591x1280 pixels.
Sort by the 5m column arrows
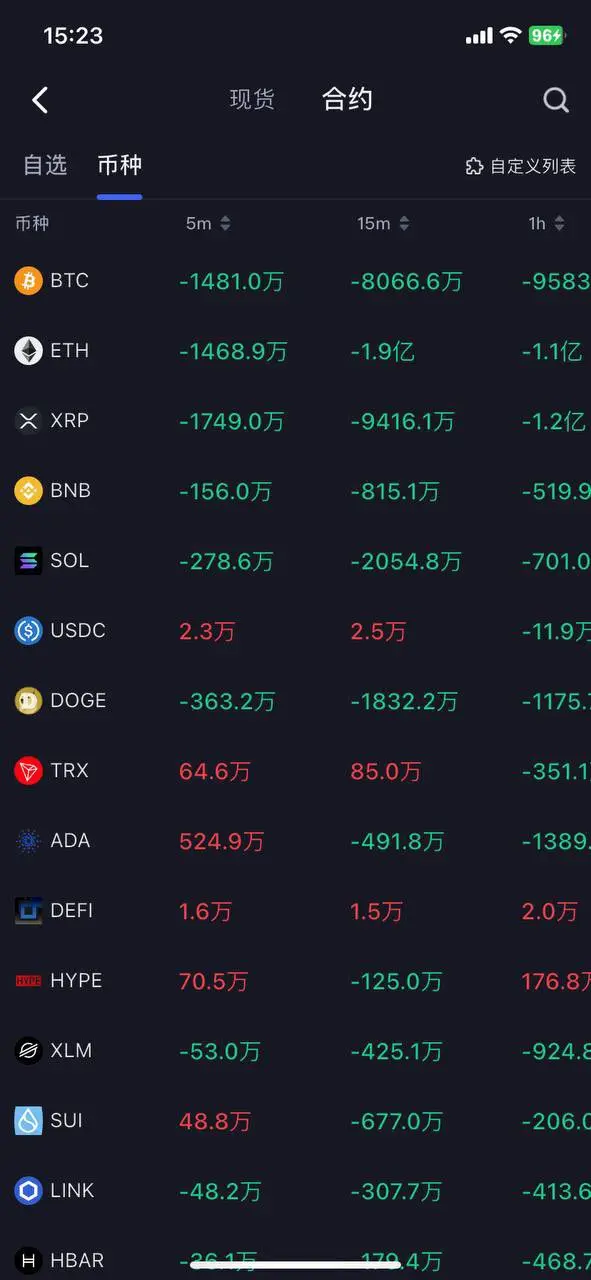pos(225,224)
